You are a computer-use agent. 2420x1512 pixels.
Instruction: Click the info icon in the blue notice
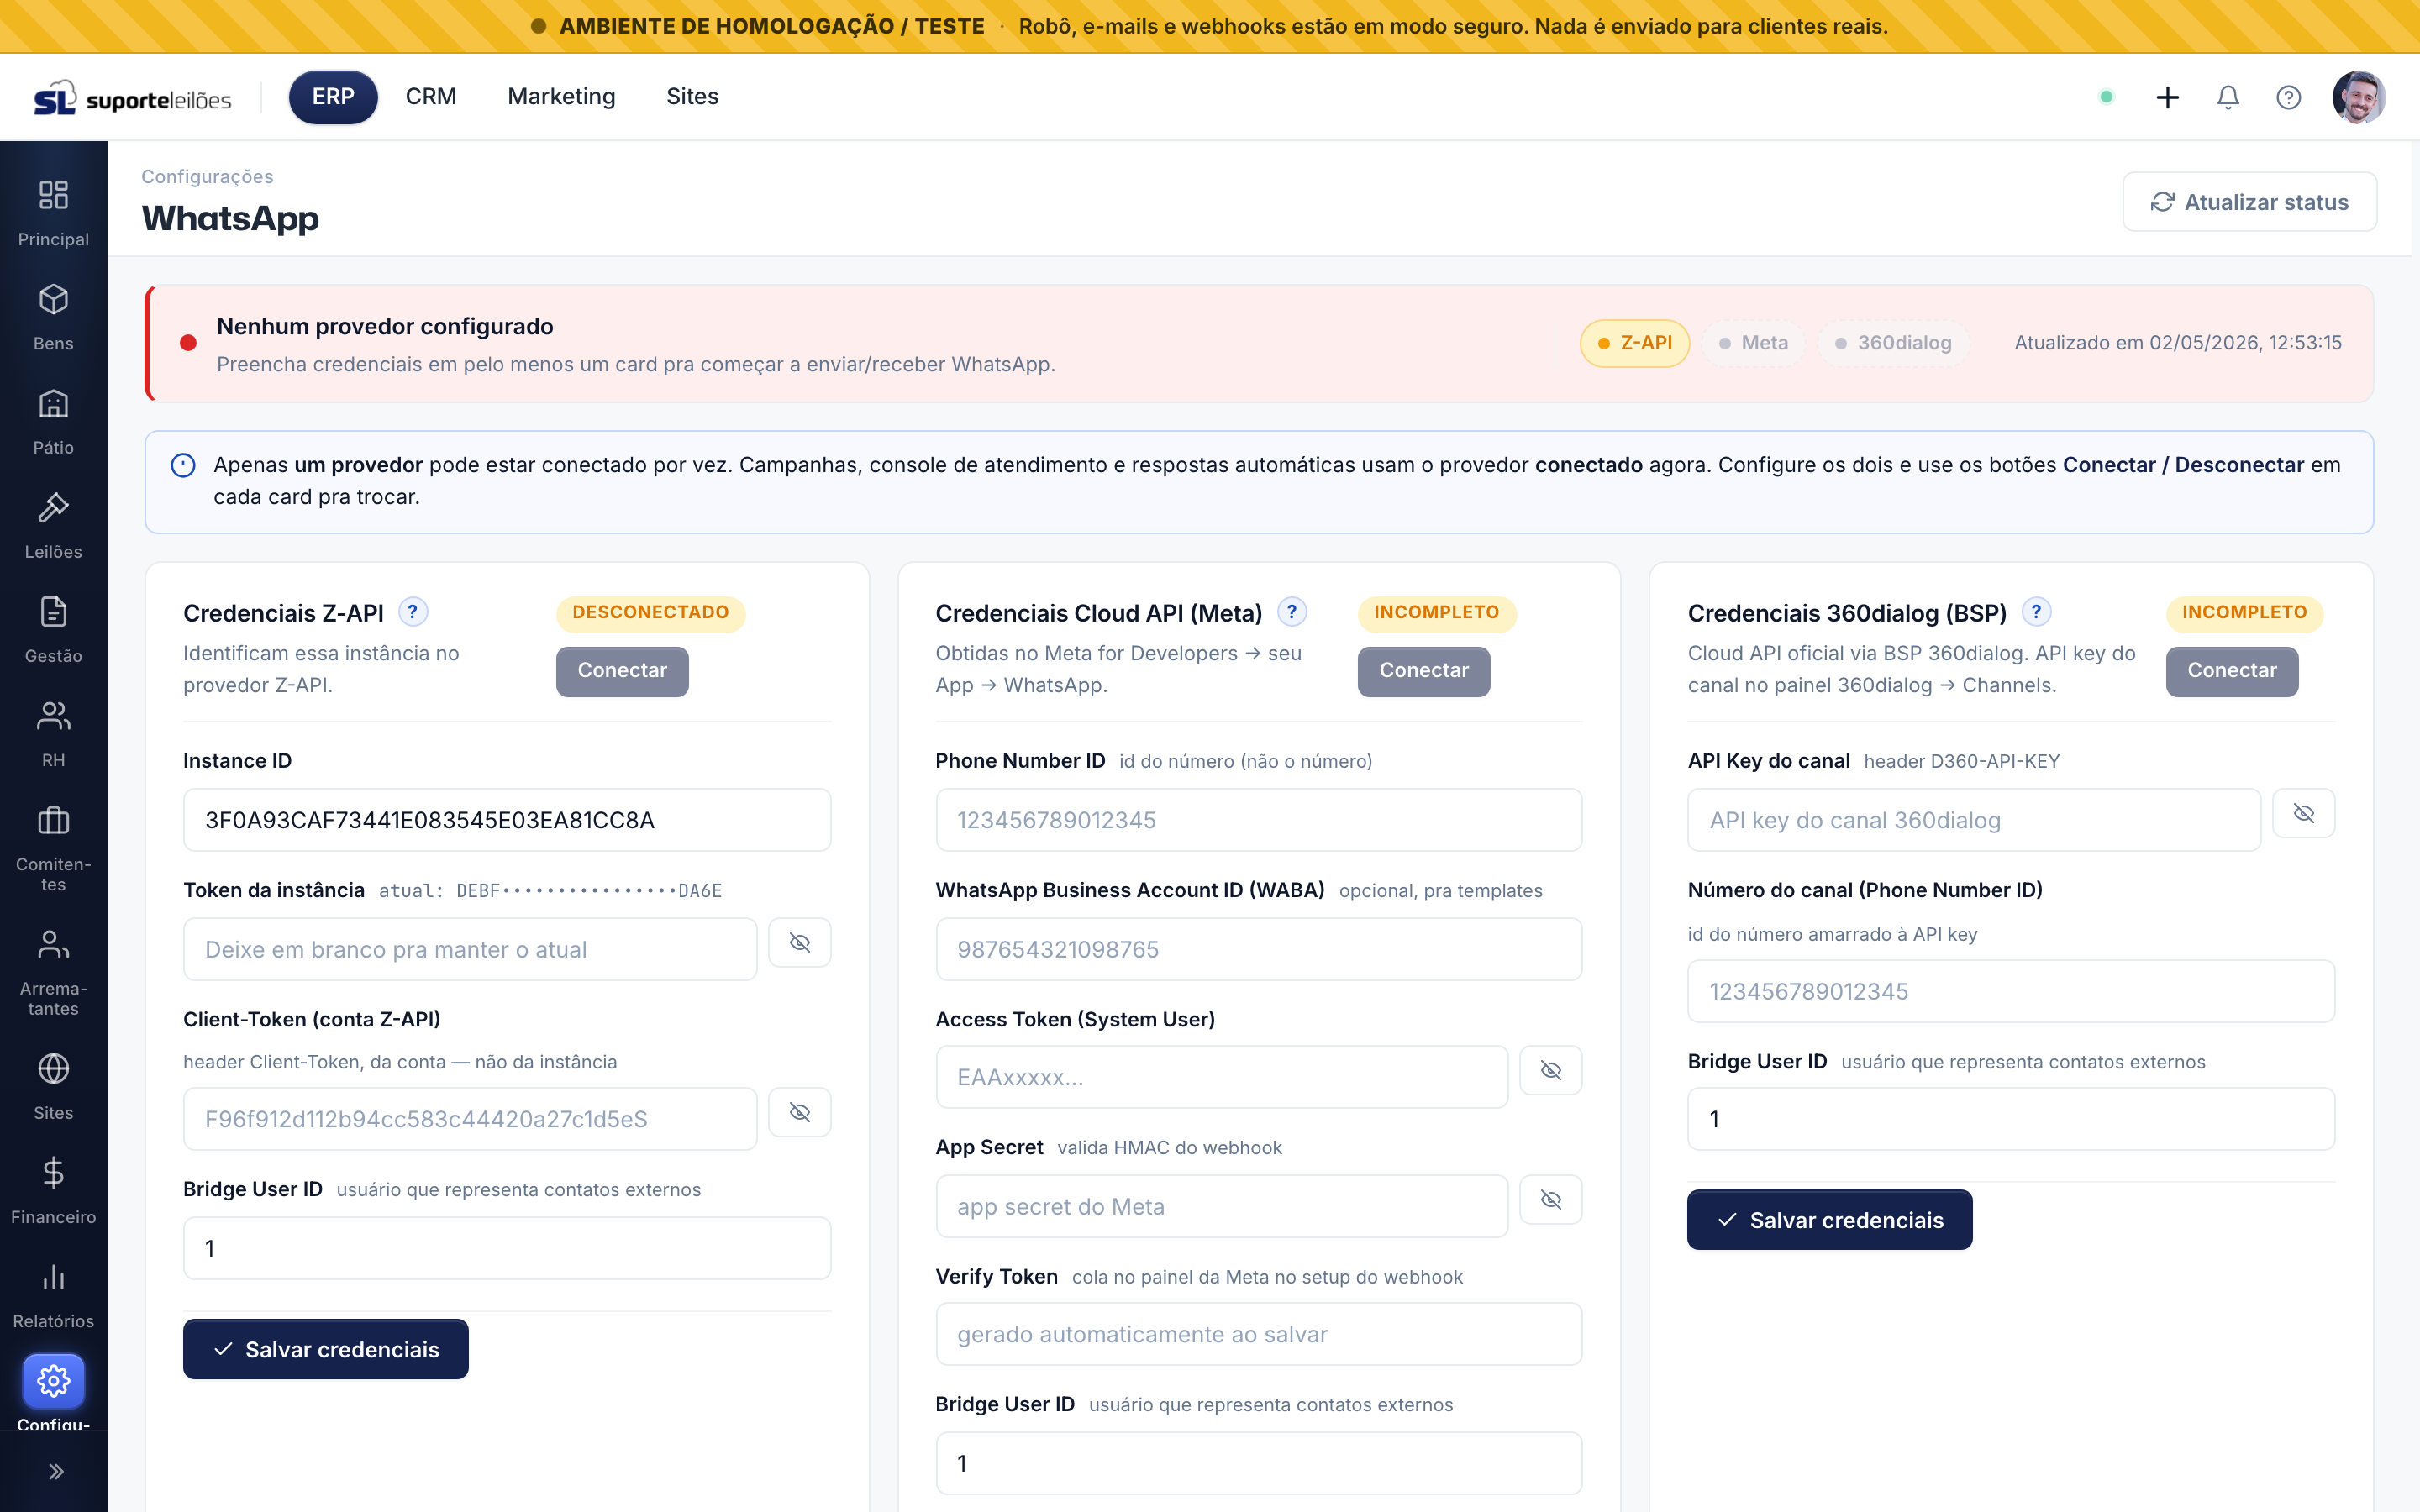[x=183, y=465]
